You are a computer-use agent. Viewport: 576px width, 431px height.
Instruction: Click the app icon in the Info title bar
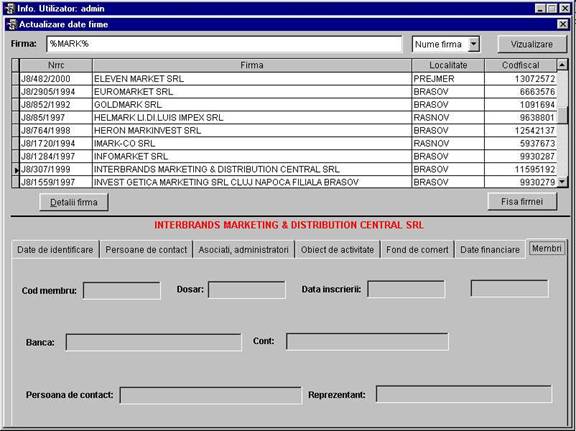tap(11, 8)
